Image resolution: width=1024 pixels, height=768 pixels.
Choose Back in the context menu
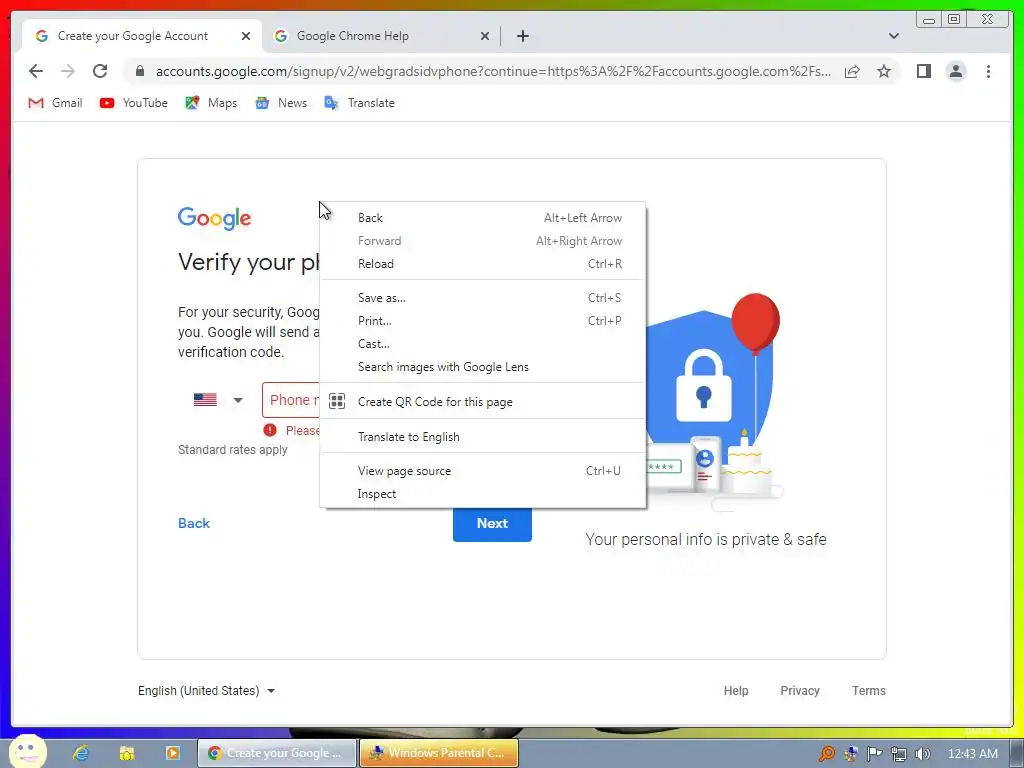click(483, 217)
